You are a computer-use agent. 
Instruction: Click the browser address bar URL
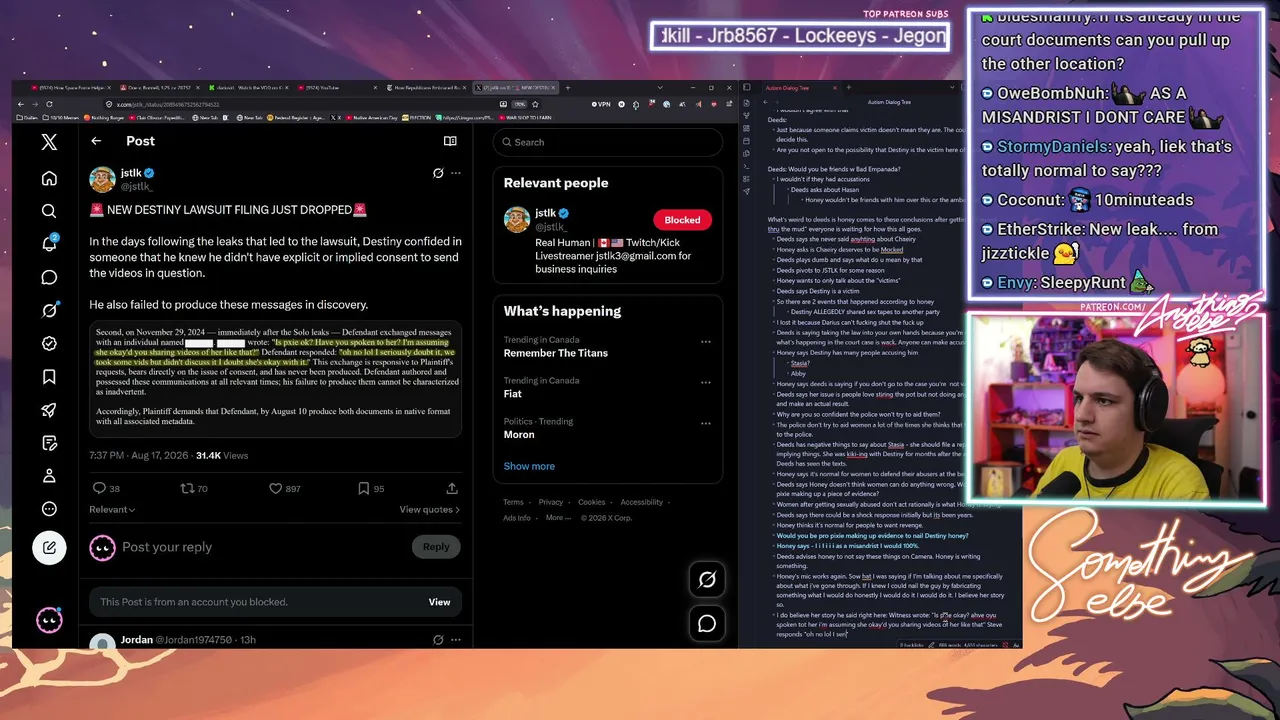[168, 104]
